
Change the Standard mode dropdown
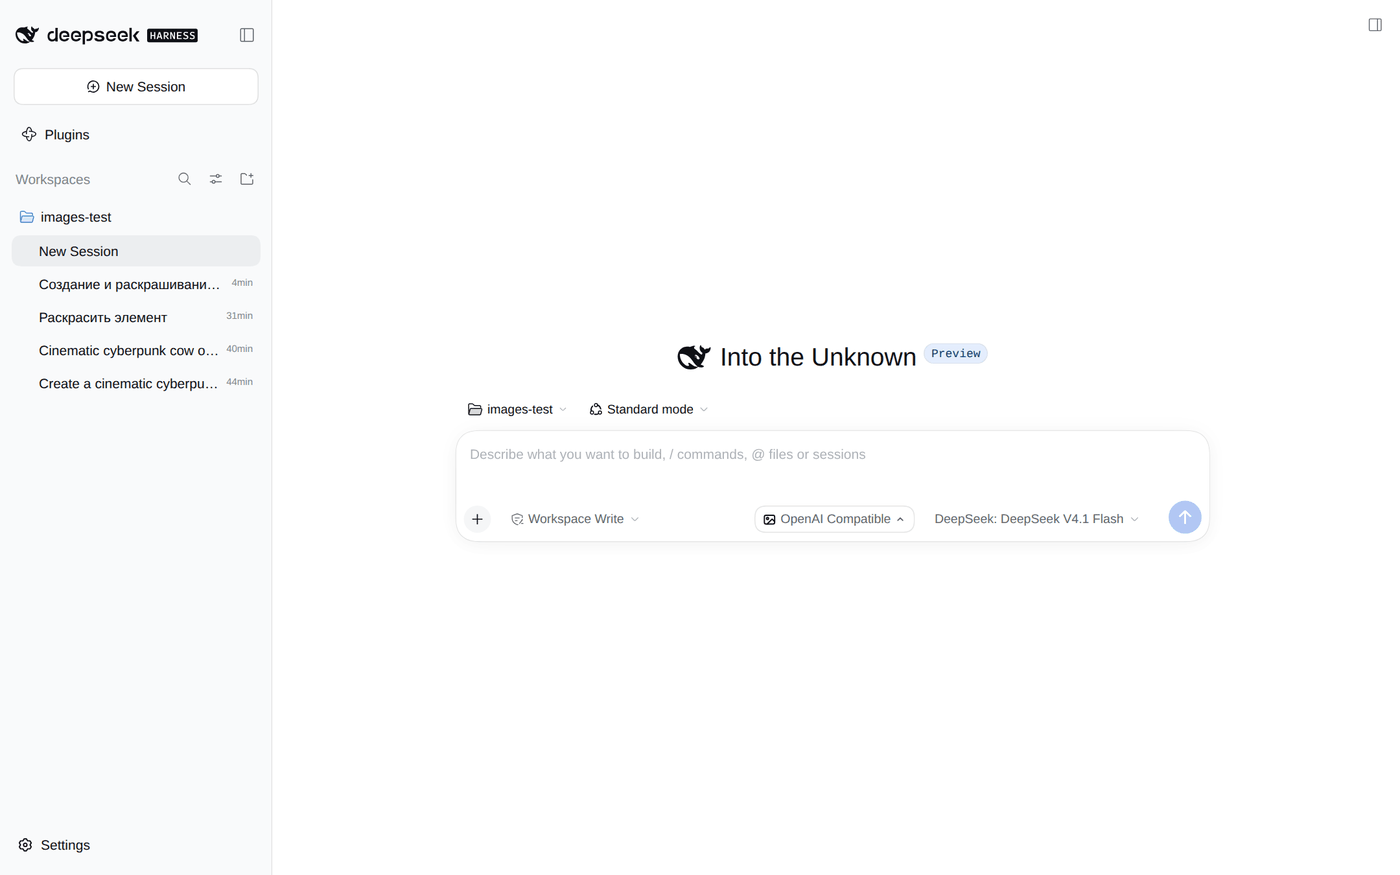(649, 409)
